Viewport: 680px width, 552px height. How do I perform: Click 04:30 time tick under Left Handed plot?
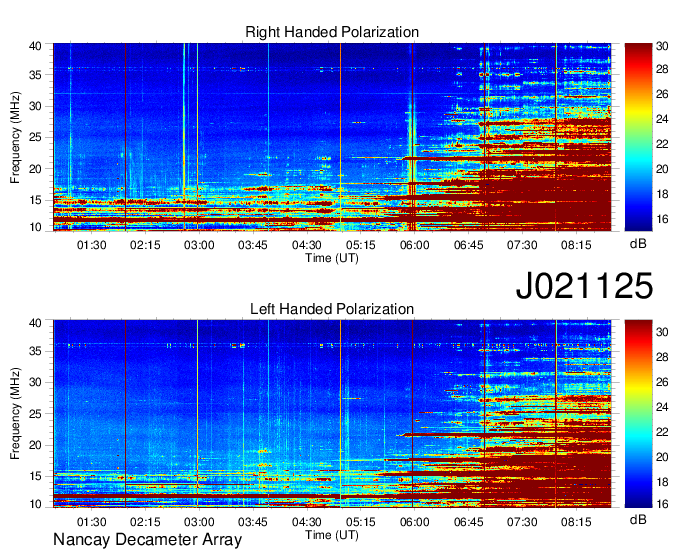tap(307, 522)
